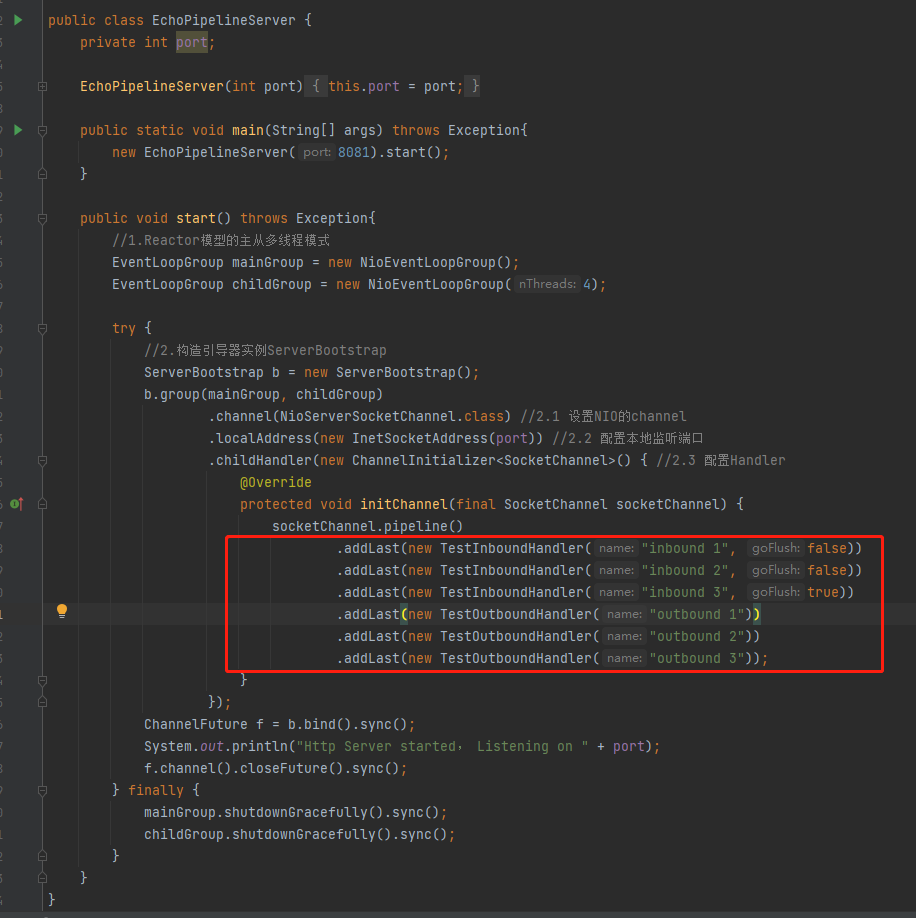Collapse the try block fold marker
916x918 pixels.
pyautogui.click(x=42, y=328)
